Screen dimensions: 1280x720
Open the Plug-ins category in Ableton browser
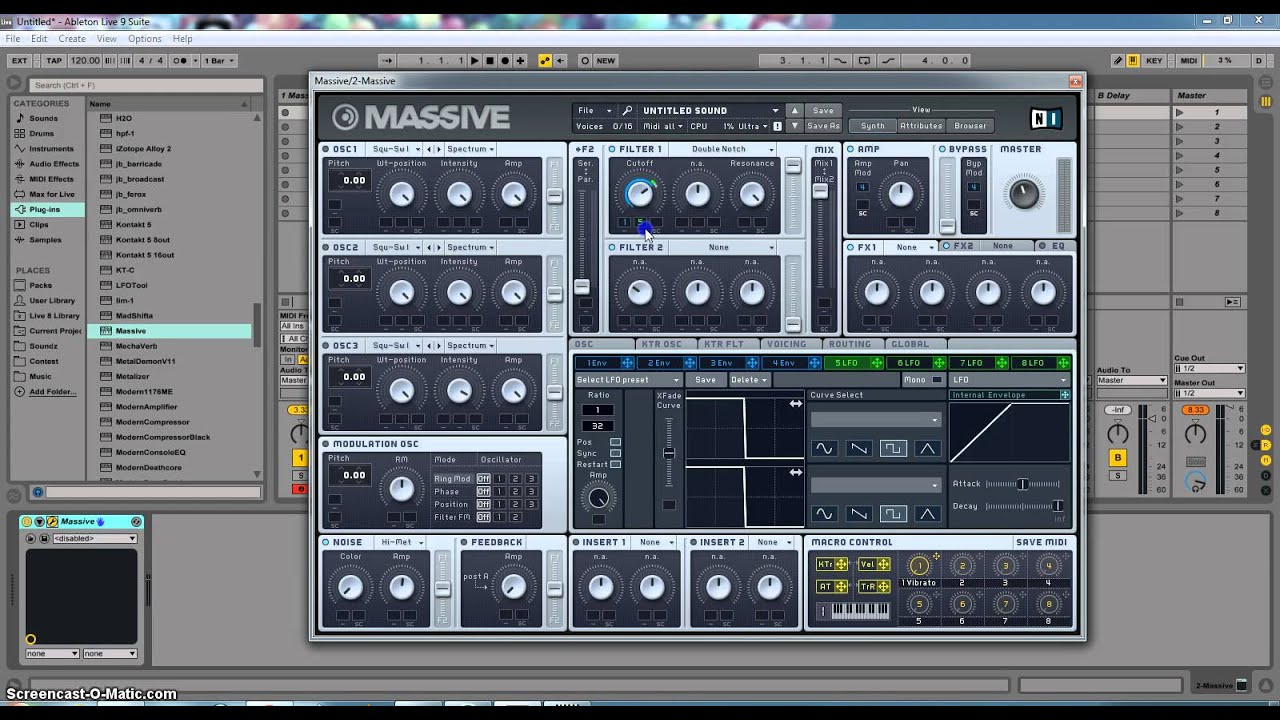pyautogui.click(x=45, y=209)
